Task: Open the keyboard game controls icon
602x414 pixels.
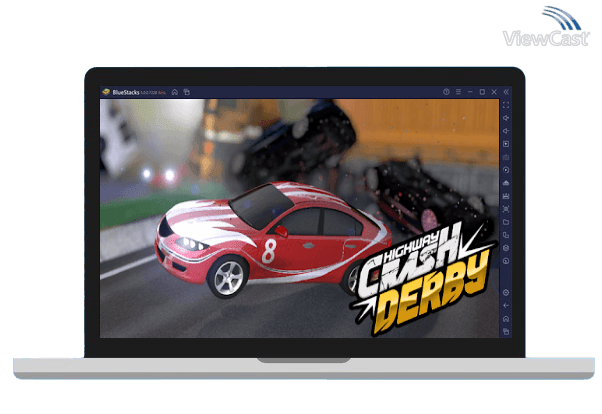Action: tap(506, 157)
